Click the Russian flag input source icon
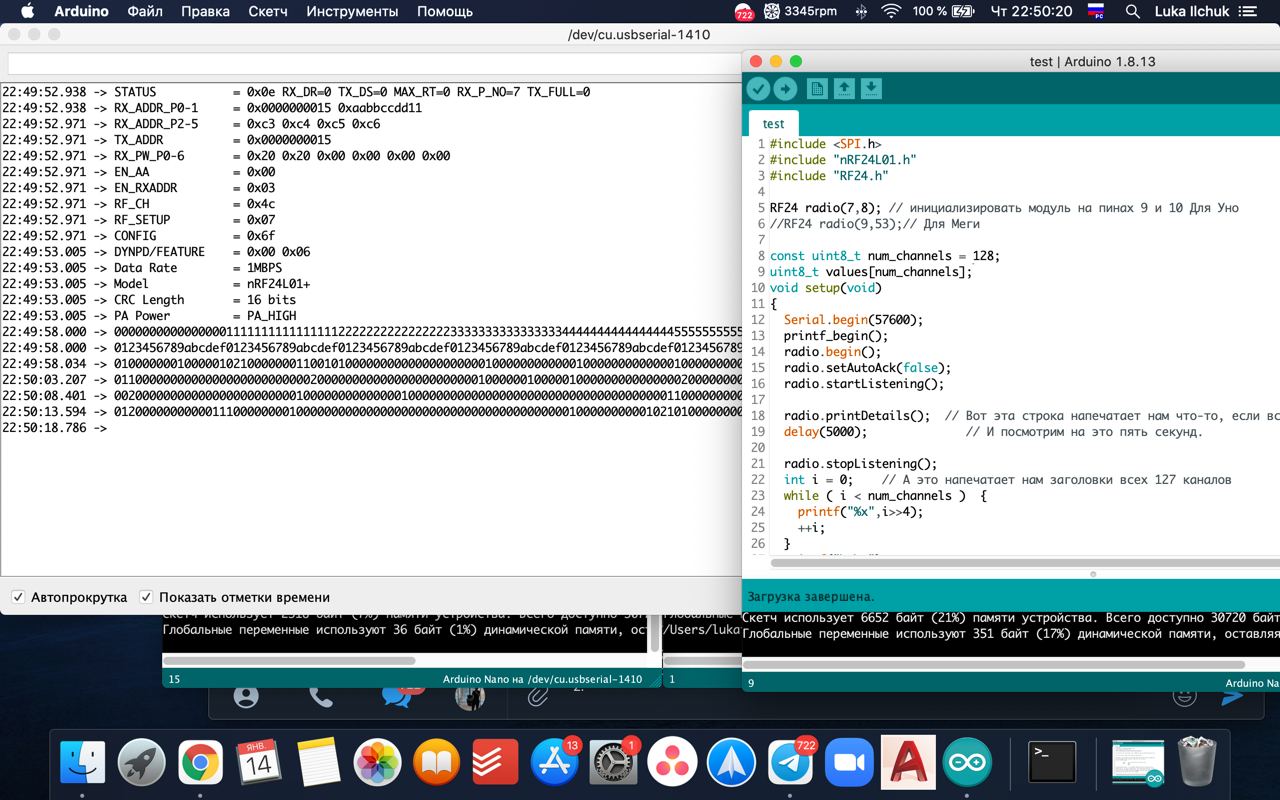 [1095, 12]
